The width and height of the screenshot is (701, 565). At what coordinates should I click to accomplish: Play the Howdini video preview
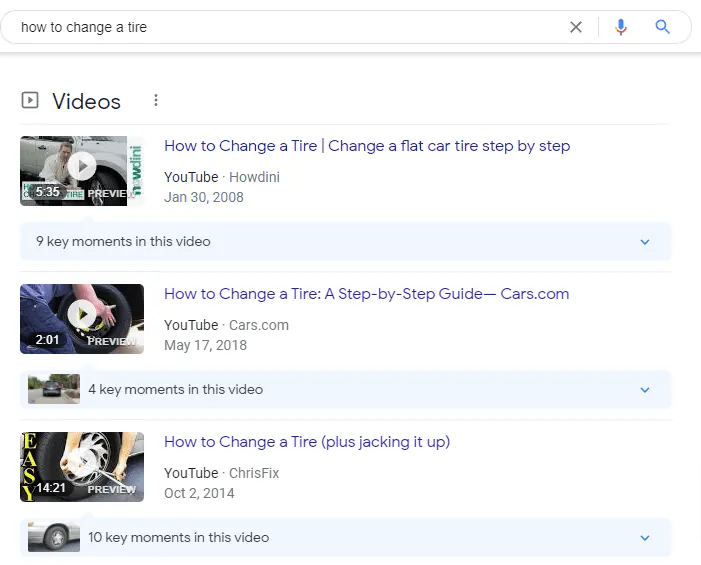coord(82,166)
